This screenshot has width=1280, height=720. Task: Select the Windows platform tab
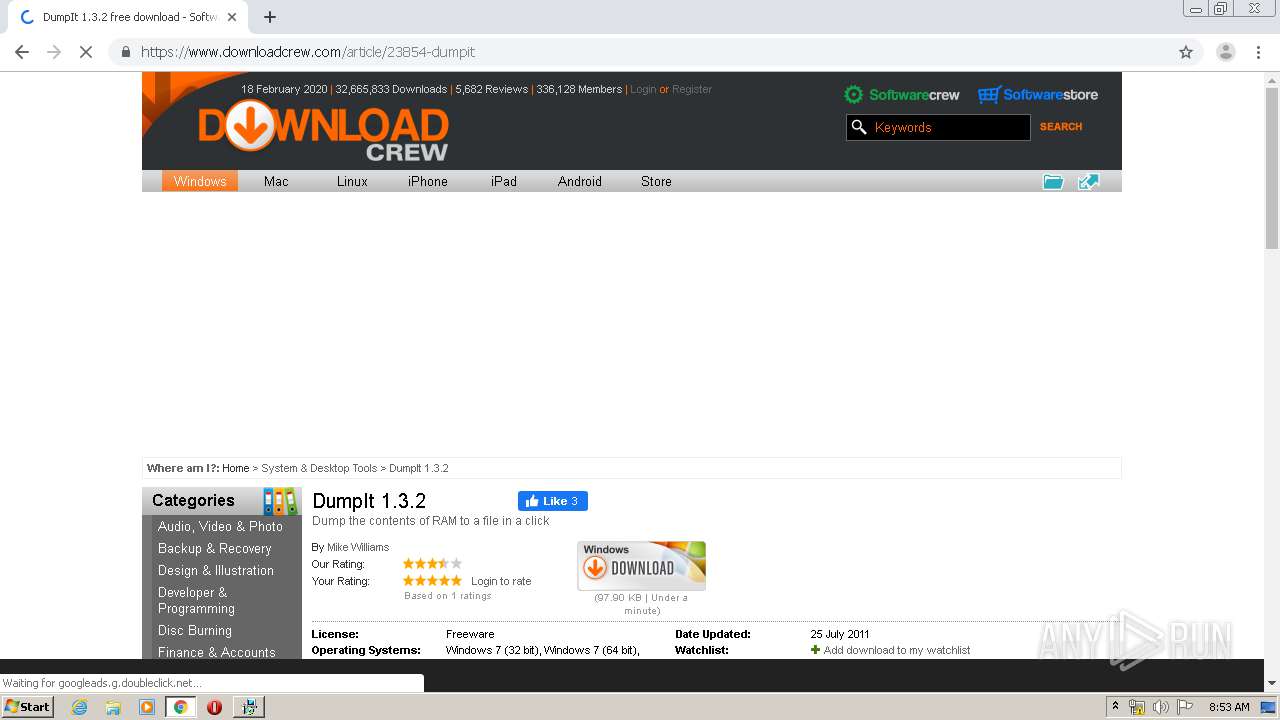[200, 181]
